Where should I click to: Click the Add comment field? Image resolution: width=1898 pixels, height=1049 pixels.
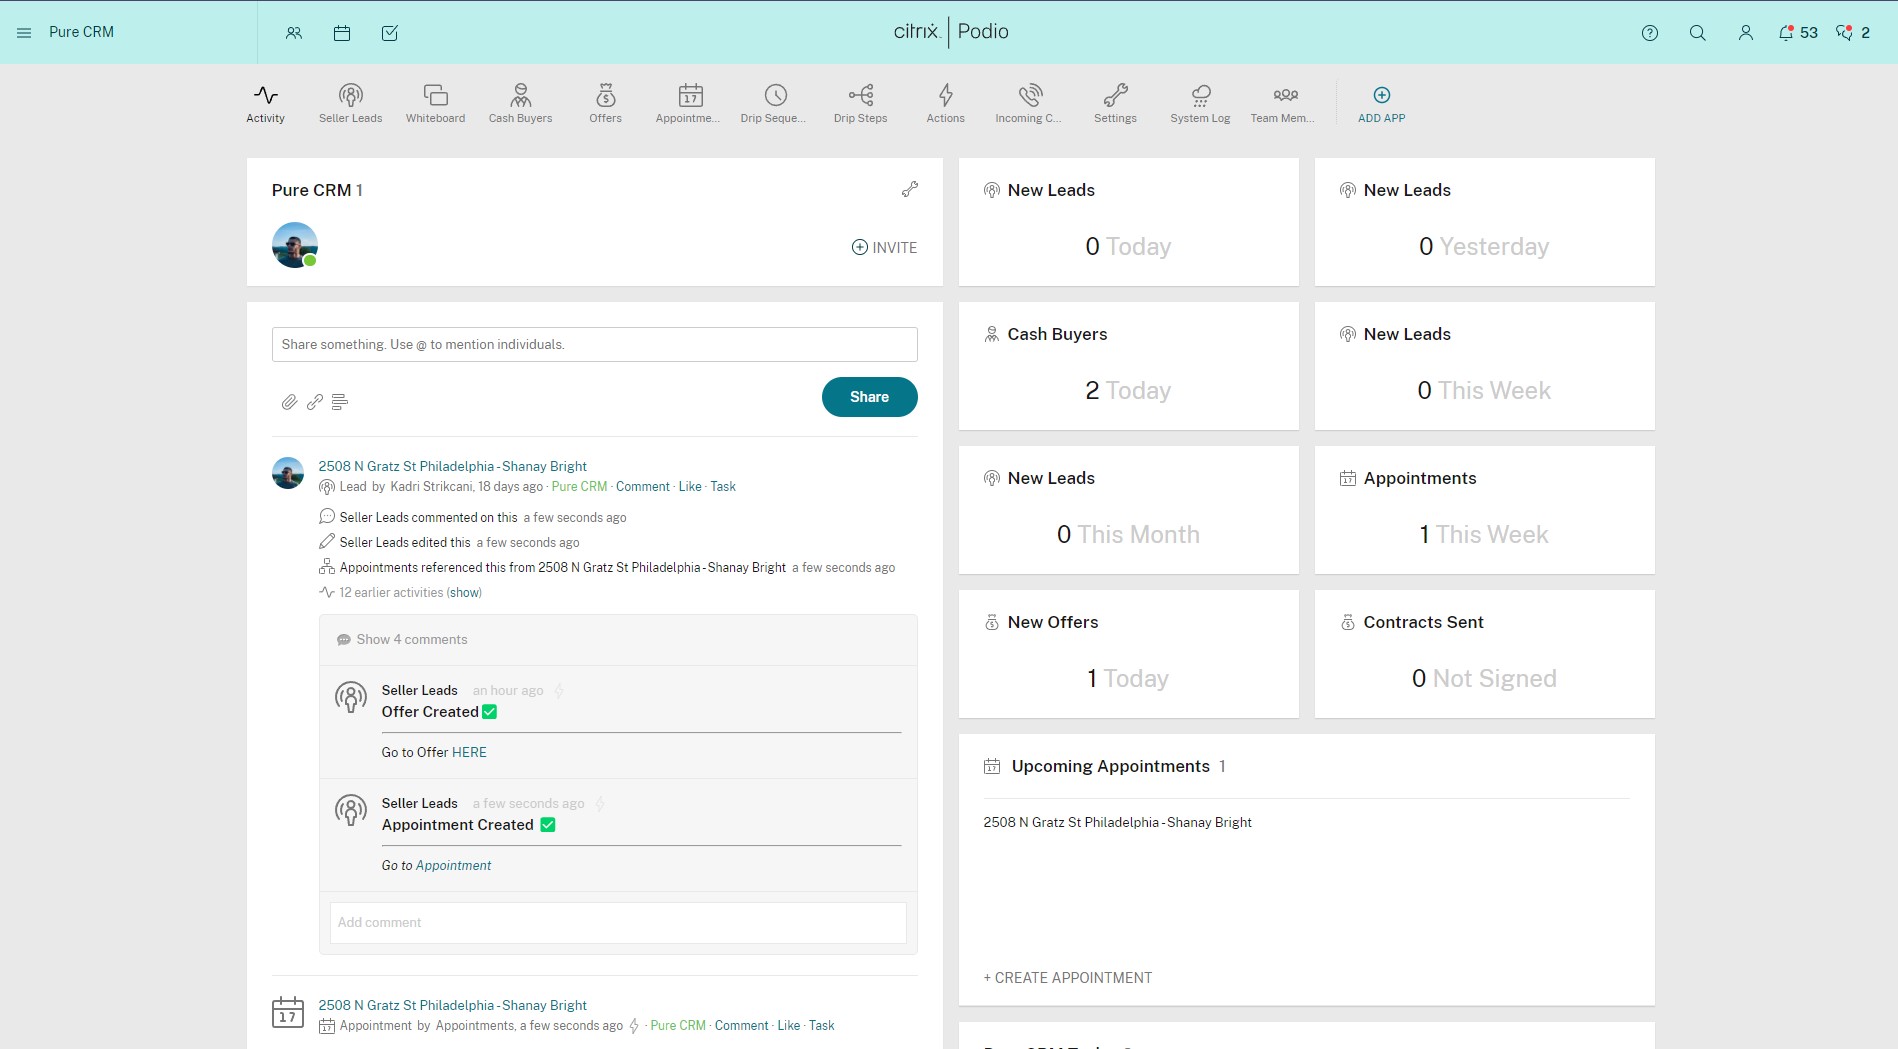coord(618,923)
